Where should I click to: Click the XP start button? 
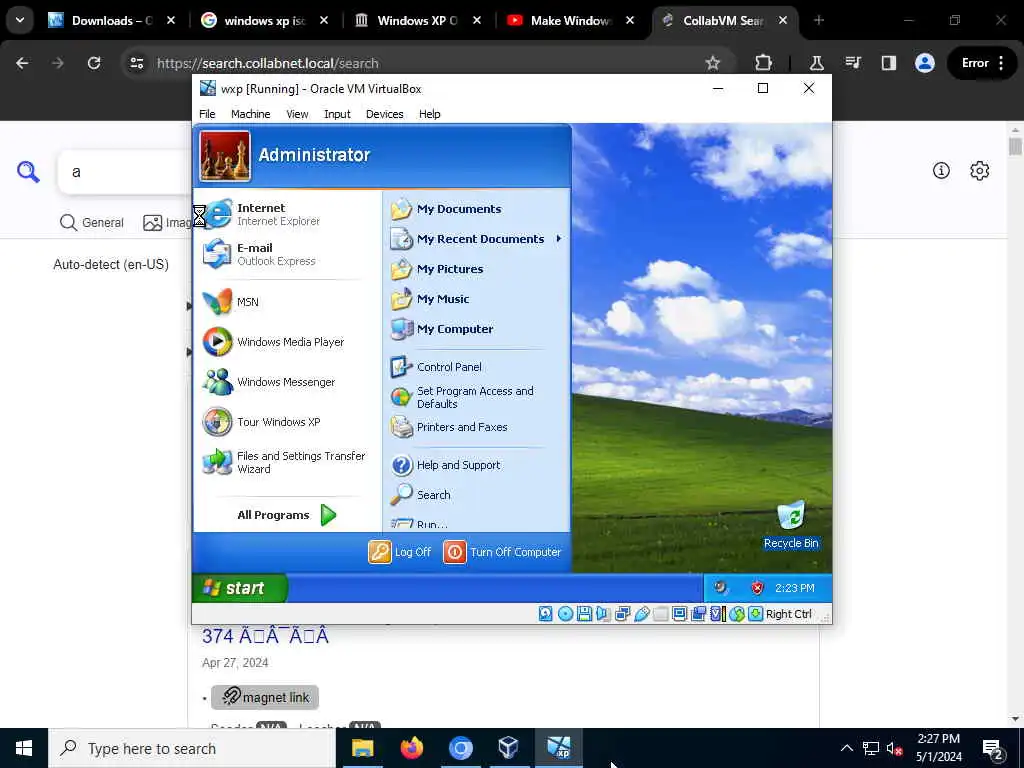(x=240, y=588)
